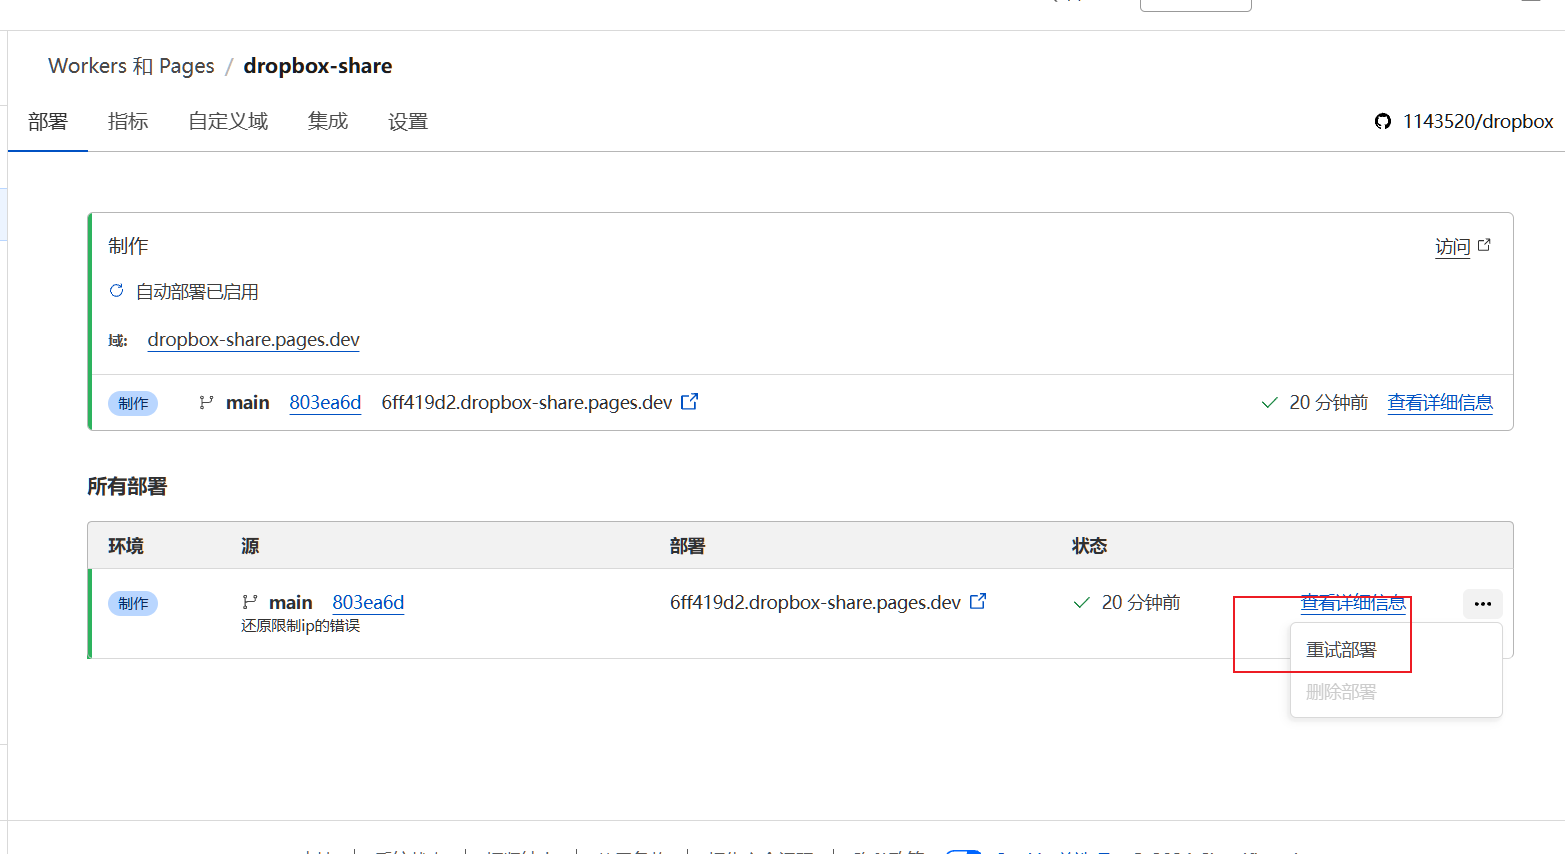The height and width of the screenshot is (854, 1565).
Task: Click the 制作 badge in the 所有部署 row
Action: pos(133,604)
